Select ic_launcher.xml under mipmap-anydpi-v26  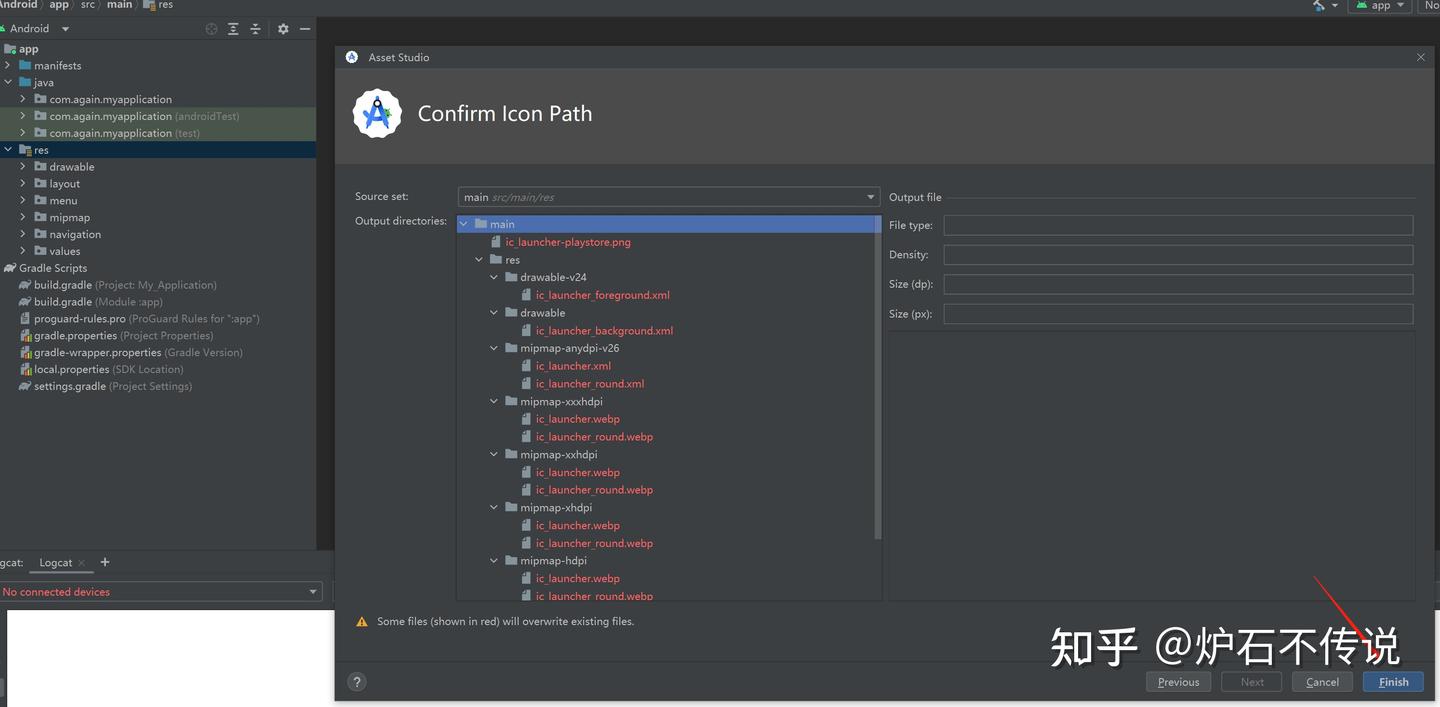point(573,366)
